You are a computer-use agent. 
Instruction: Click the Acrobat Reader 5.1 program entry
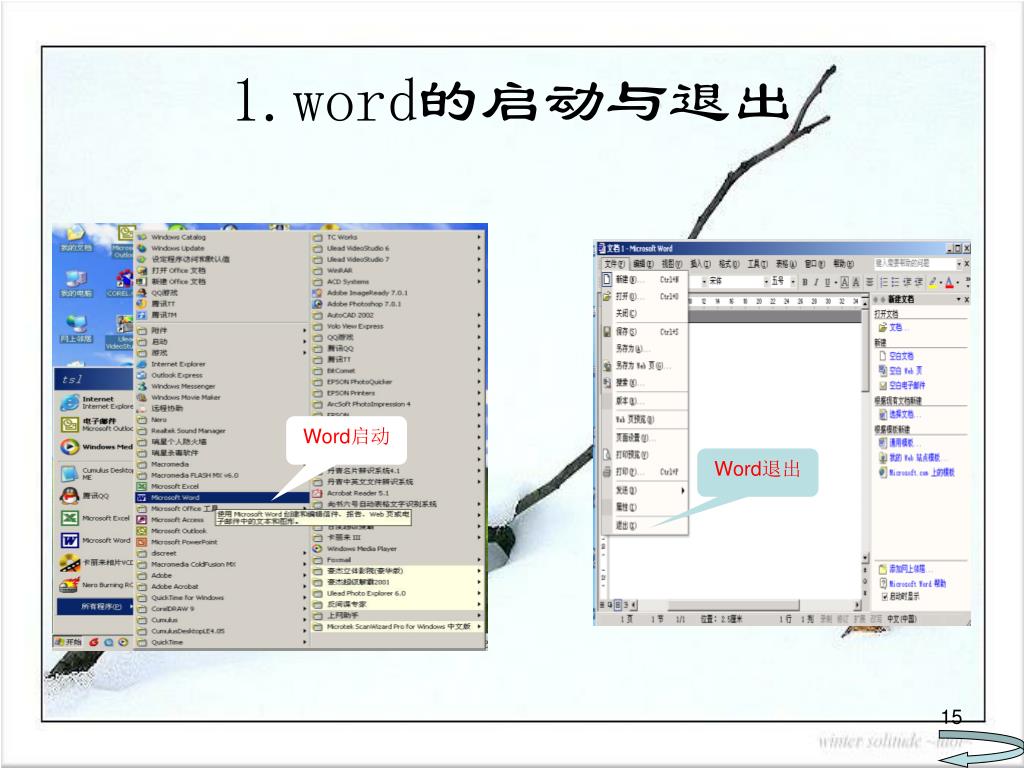[x=357, y=493]
